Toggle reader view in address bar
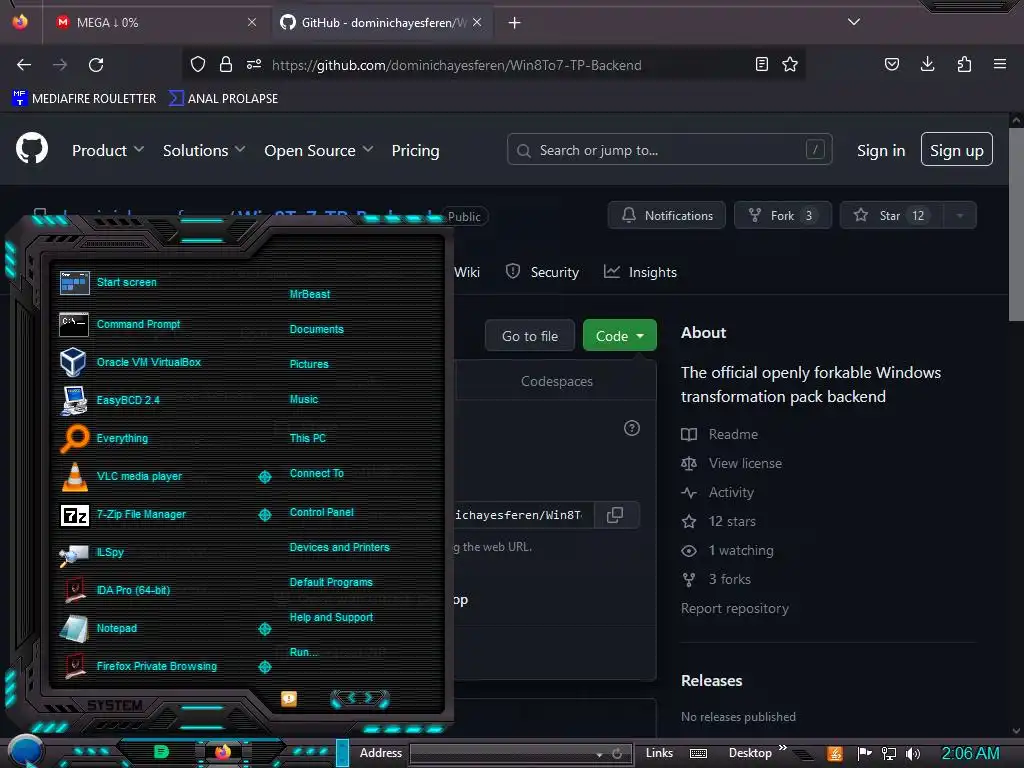 (761, 64)
